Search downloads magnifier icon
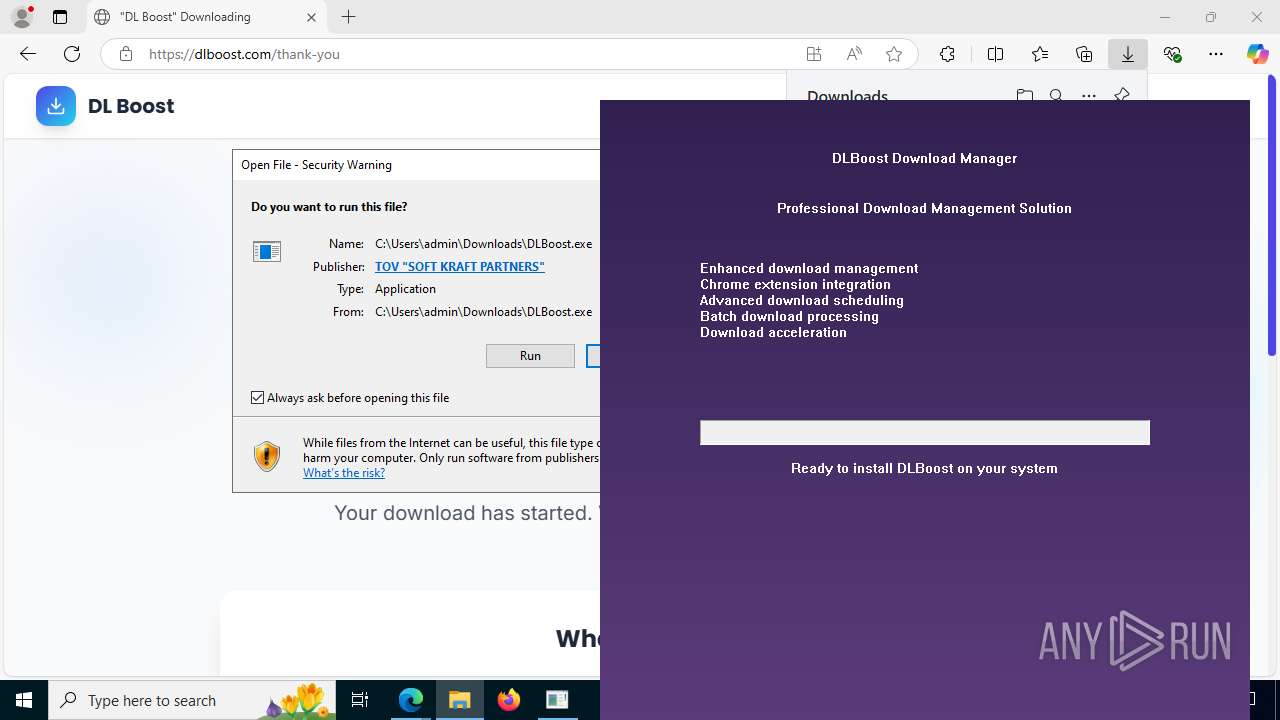Image resolution: width=1280 pixels, height=720 pixels. pyautogui.click(x=1056, y=96)
